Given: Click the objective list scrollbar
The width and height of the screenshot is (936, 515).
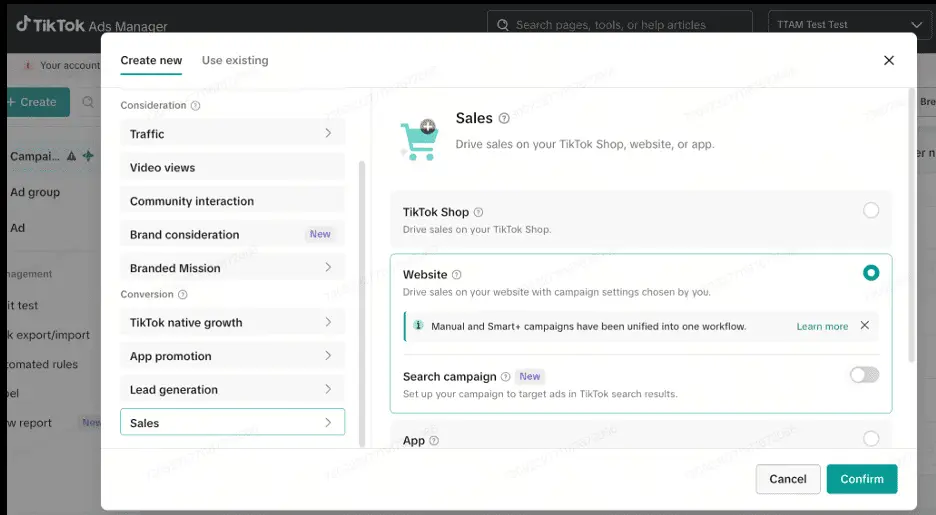Looking at the screenshot, I should (x=362, y=303).
